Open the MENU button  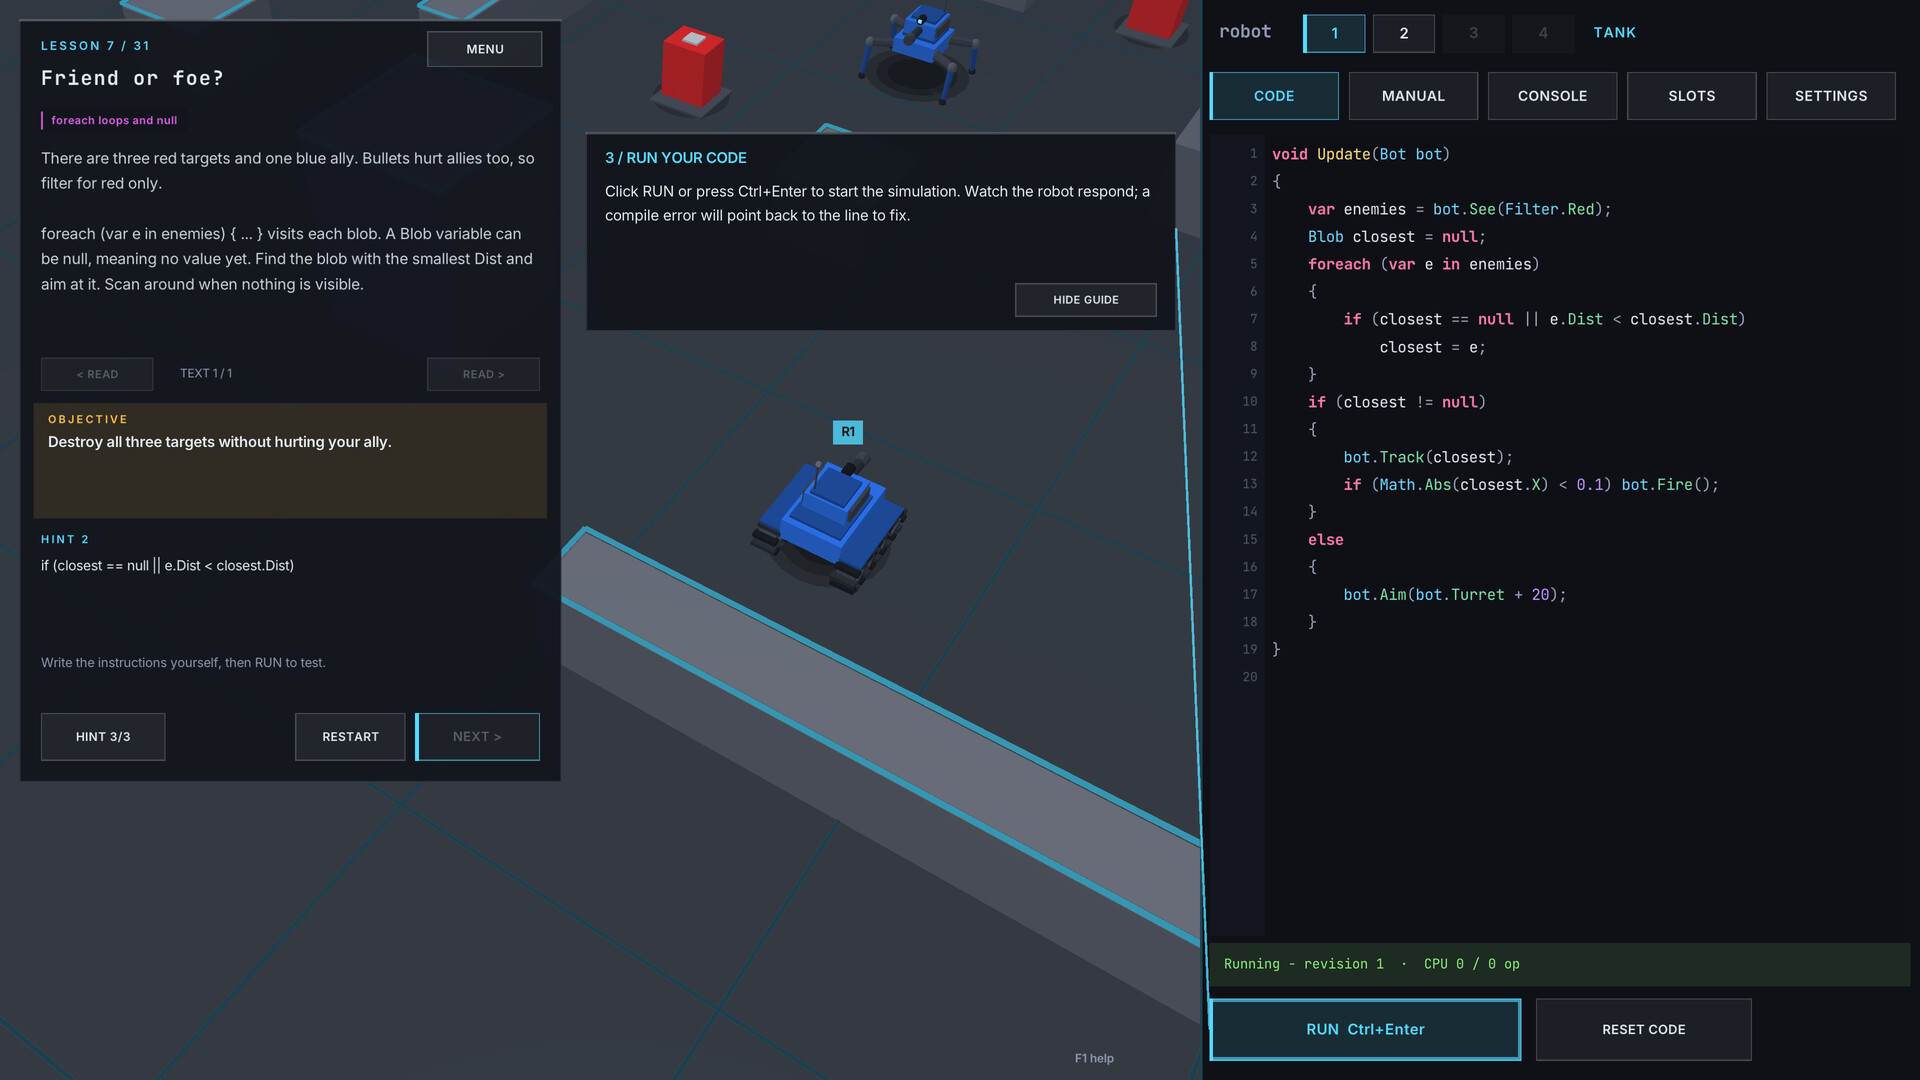[484, 49]
